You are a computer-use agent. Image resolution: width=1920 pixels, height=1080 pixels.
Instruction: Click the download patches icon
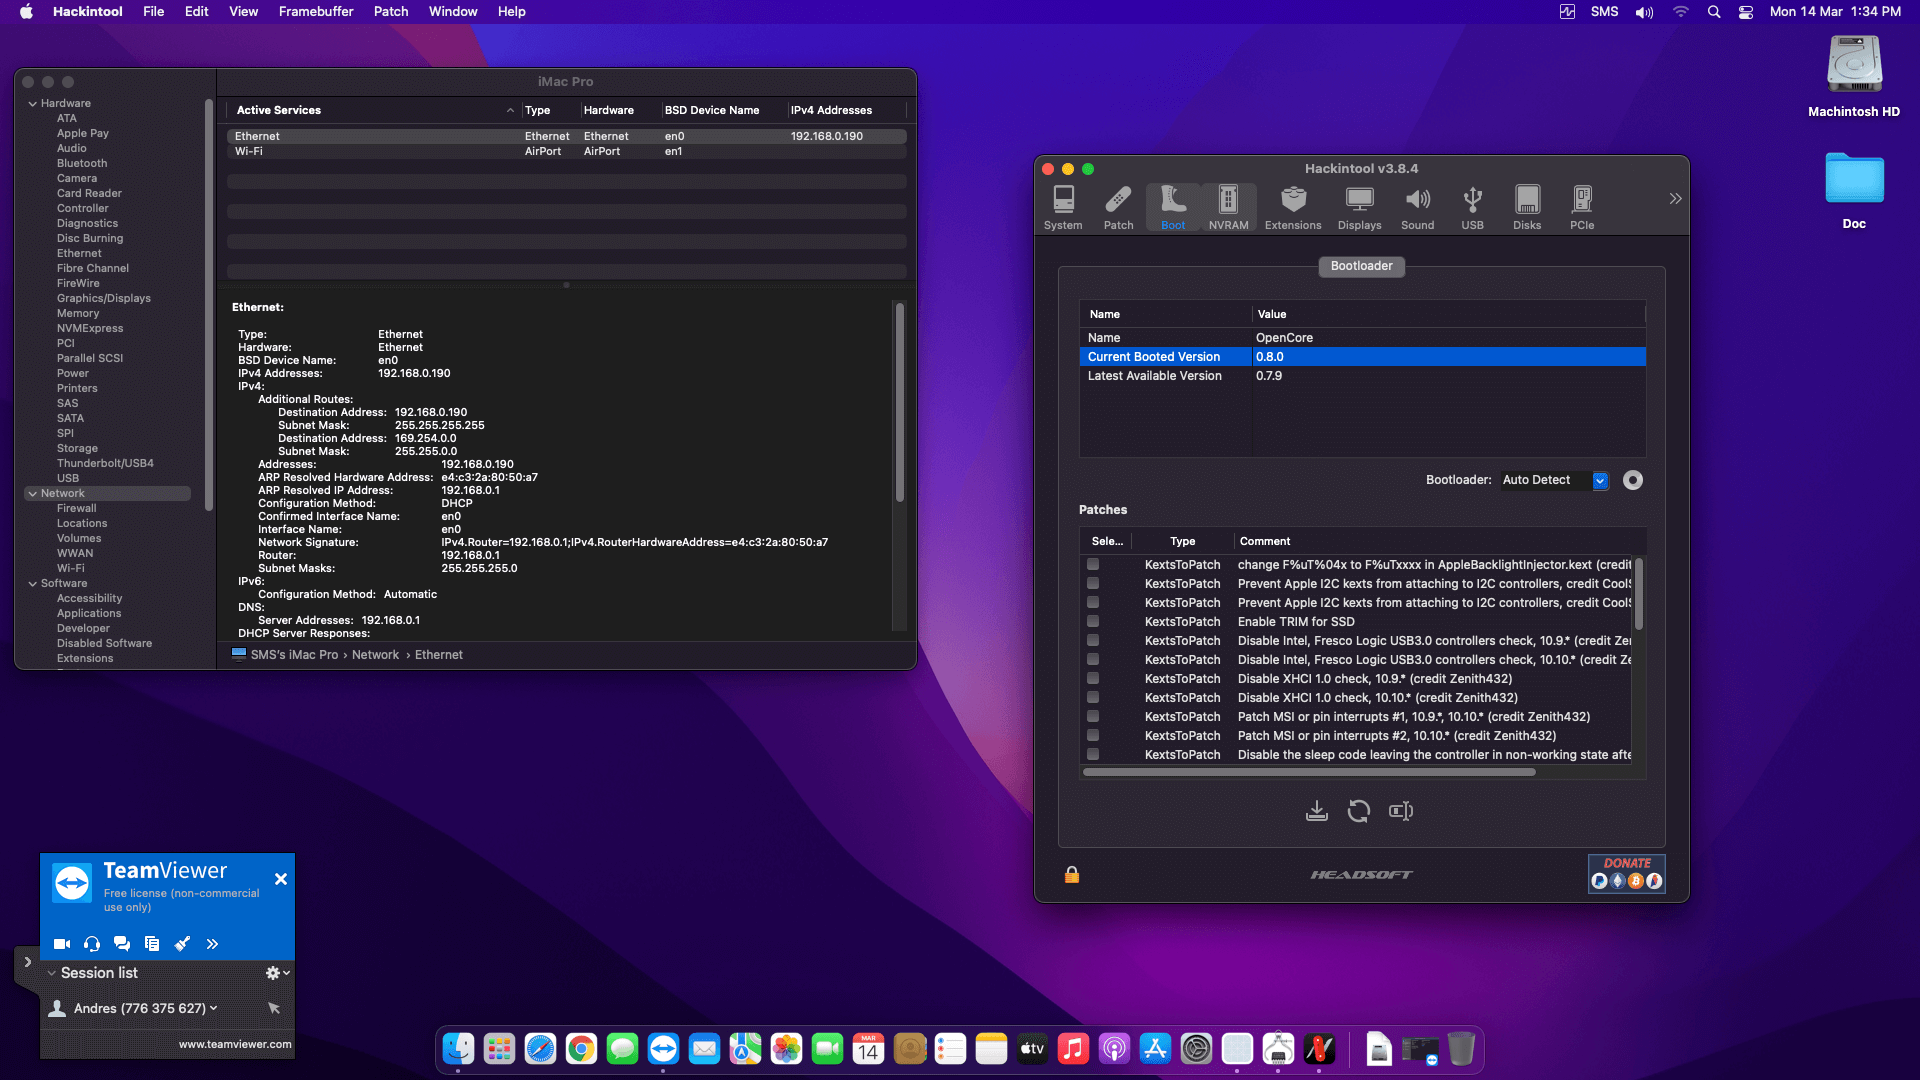tap(1317, 811)
